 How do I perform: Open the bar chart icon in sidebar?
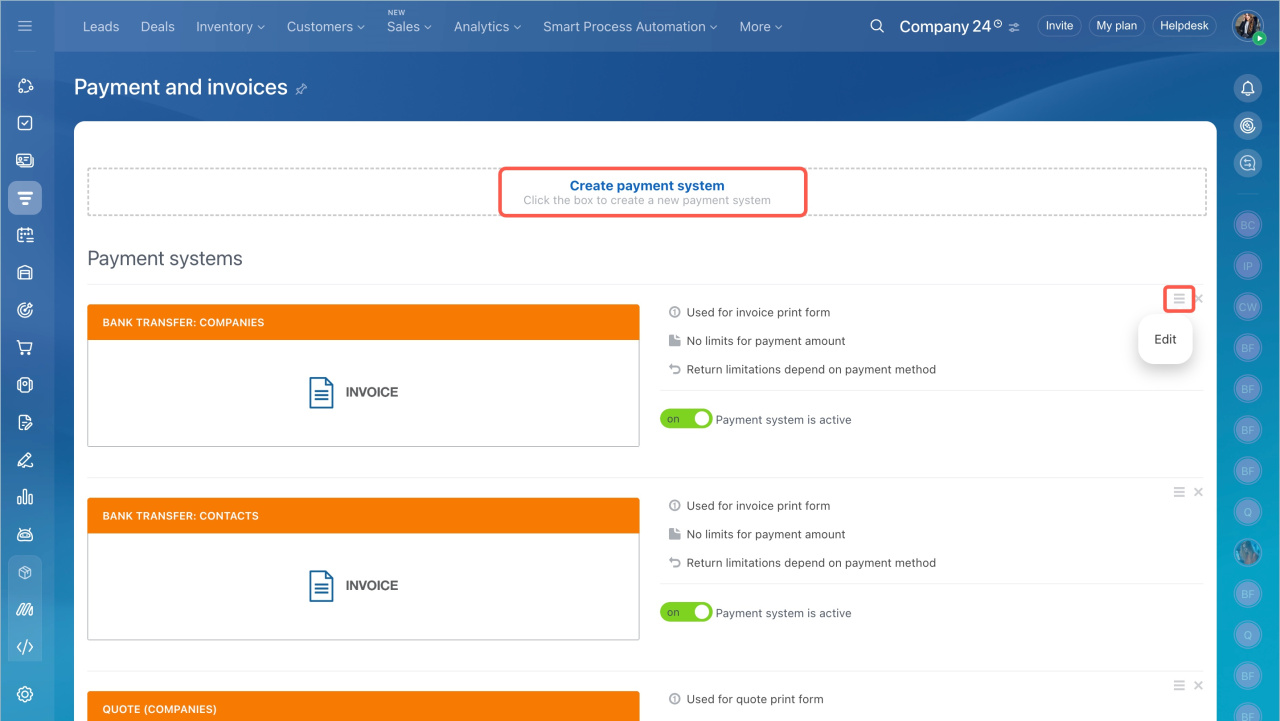[25, 497]
